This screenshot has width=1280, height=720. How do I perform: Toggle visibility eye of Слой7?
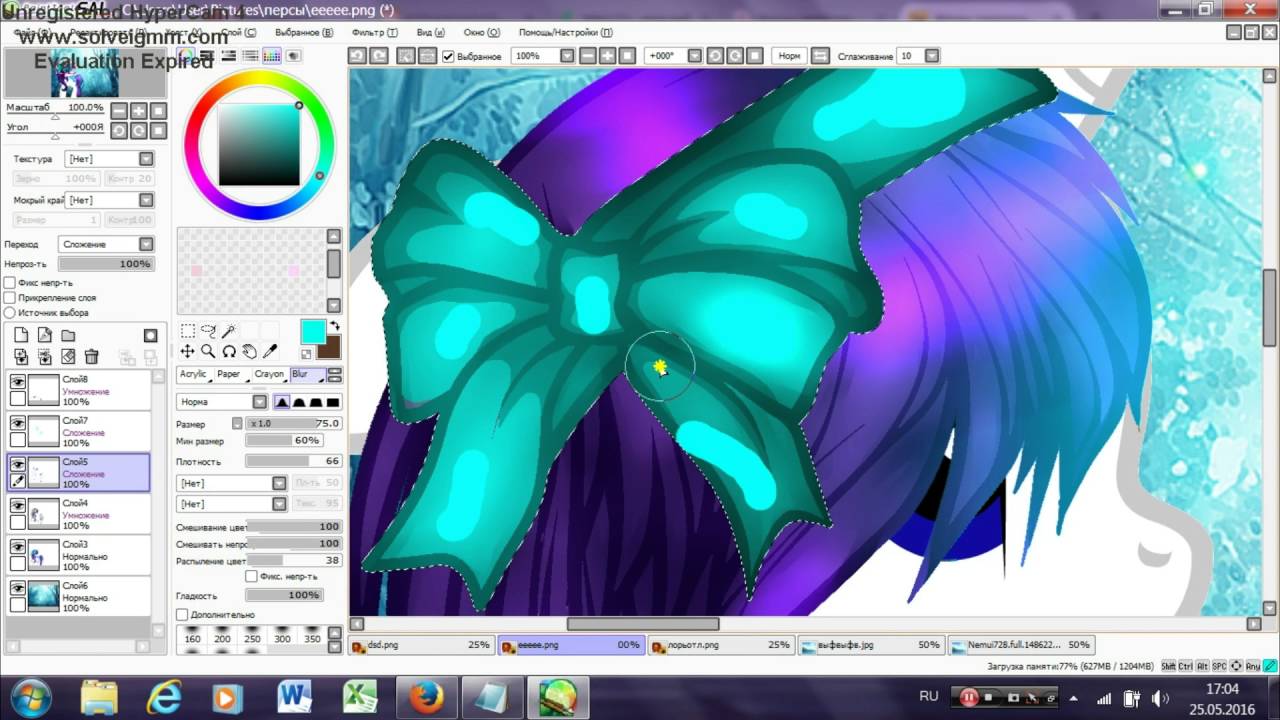(x=17, y=422)
